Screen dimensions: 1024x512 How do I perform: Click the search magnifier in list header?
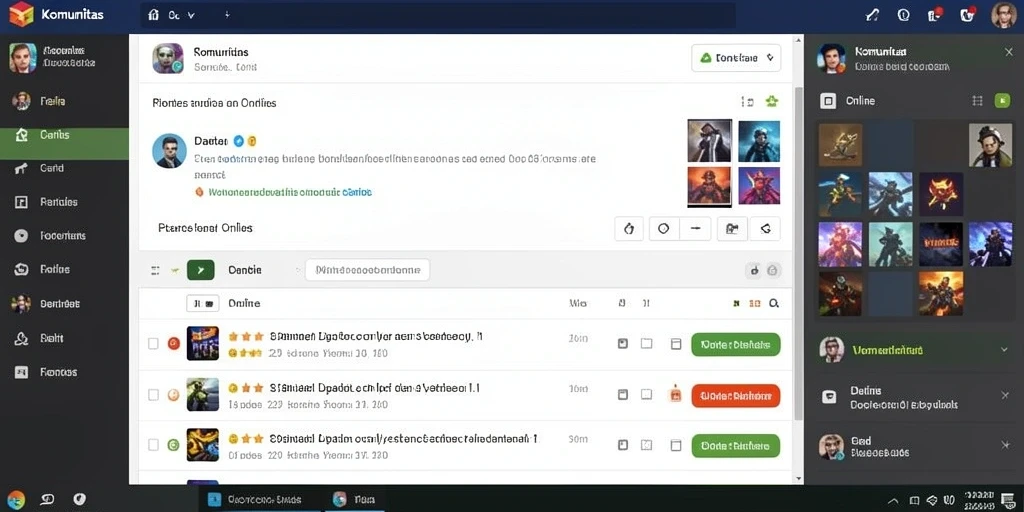[x=774, y=303]
